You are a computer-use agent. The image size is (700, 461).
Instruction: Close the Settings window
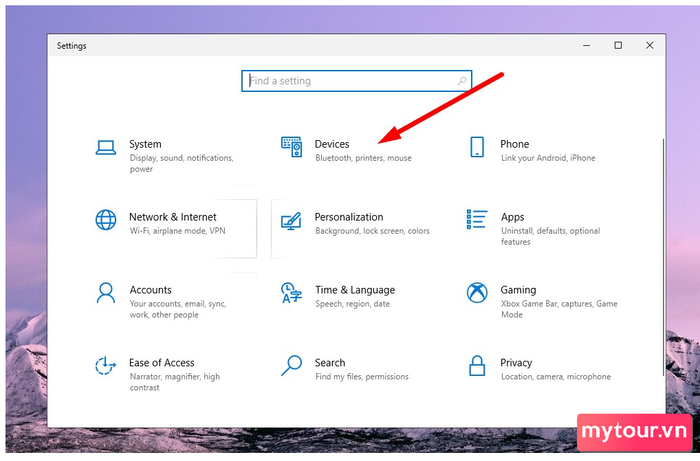point(650,46)
